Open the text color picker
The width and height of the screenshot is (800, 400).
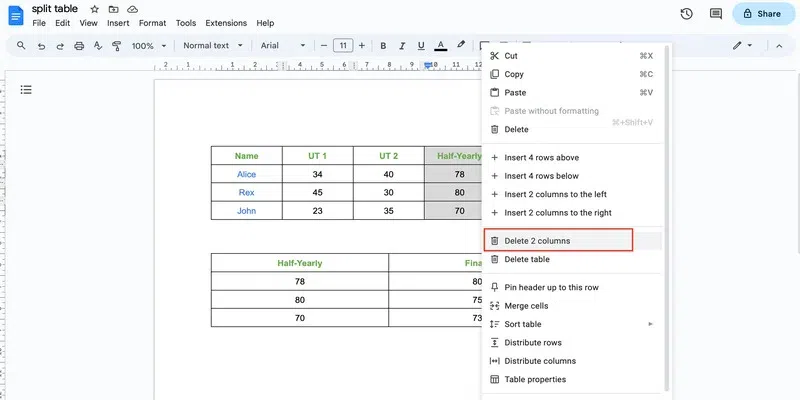(x=441, y=46)
